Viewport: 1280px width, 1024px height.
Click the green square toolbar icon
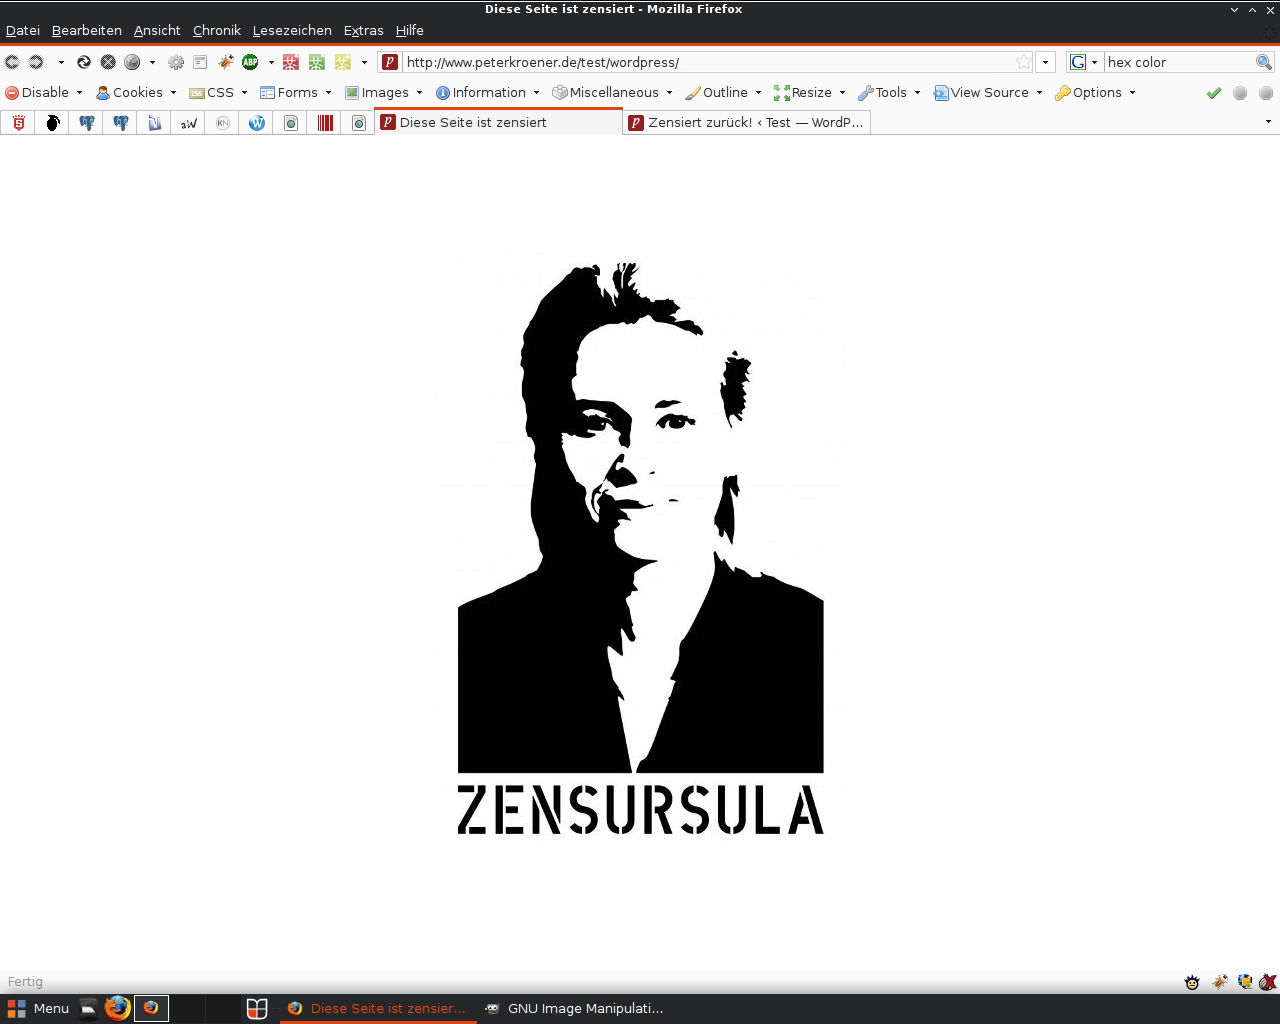(317, 62)
